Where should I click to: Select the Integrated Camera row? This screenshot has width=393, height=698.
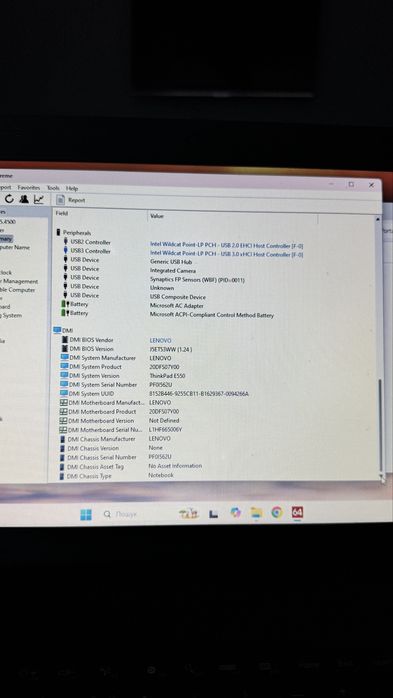click(173, 271)
